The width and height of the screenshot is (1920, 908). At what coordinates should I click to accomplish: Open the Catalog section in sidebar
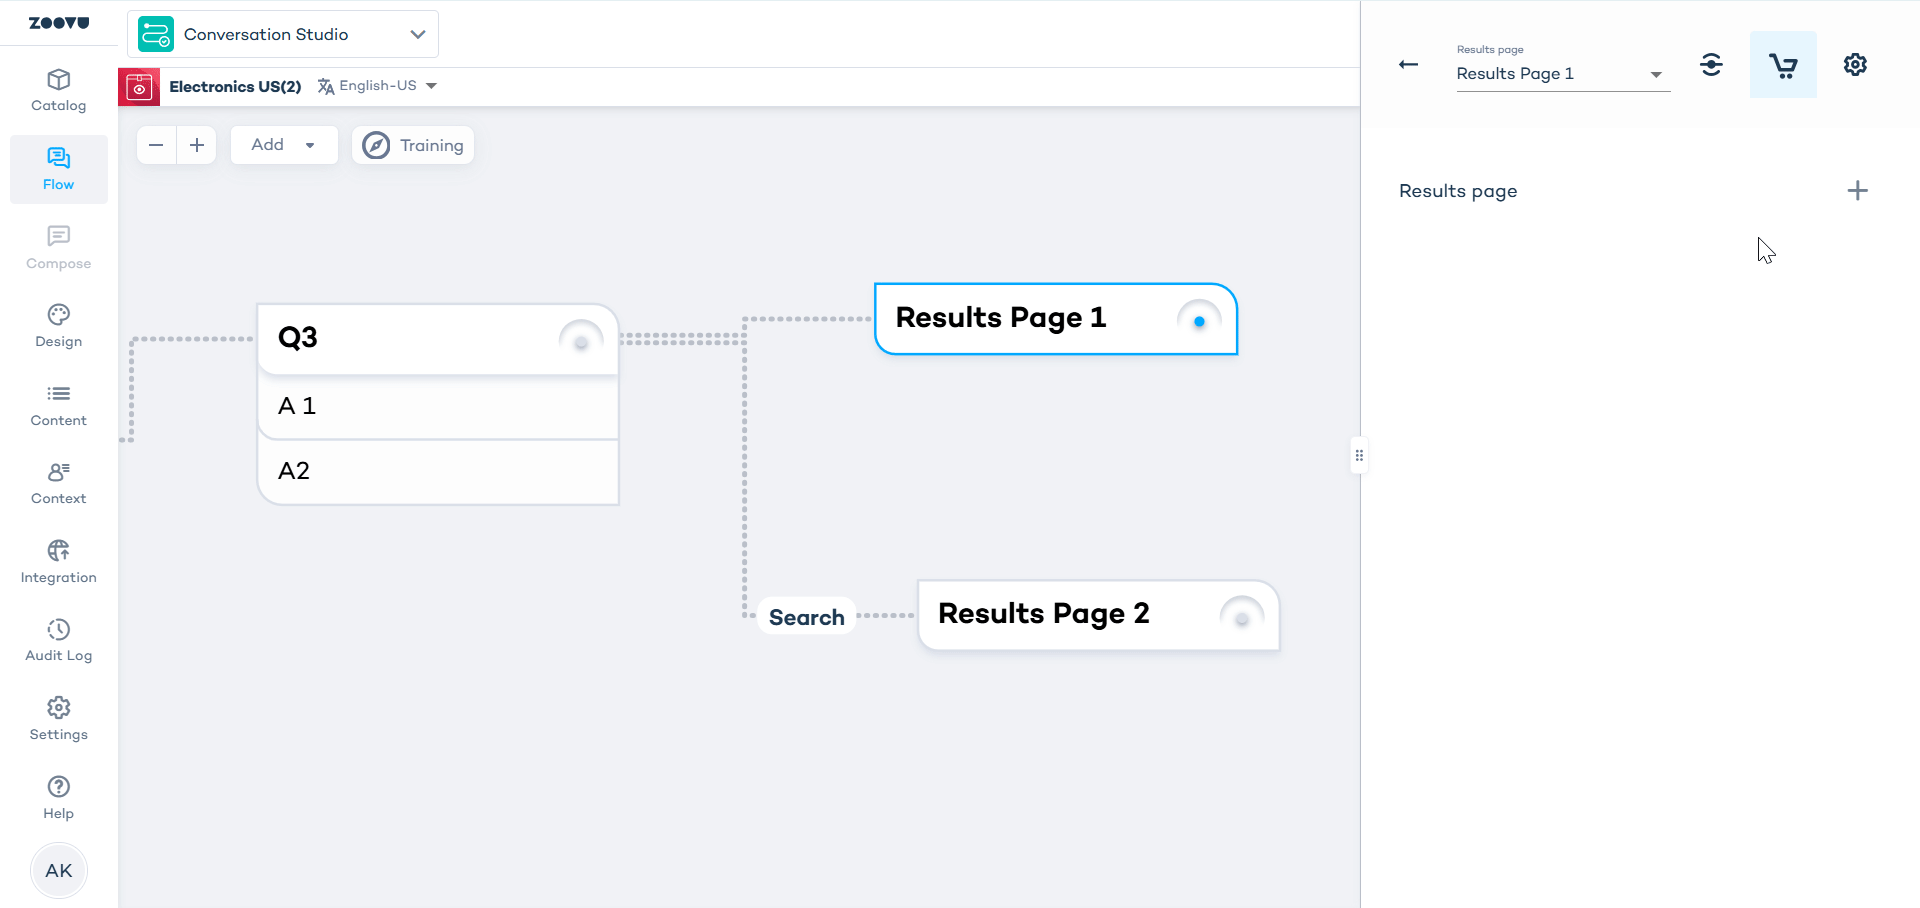click(x=58, y=90)
